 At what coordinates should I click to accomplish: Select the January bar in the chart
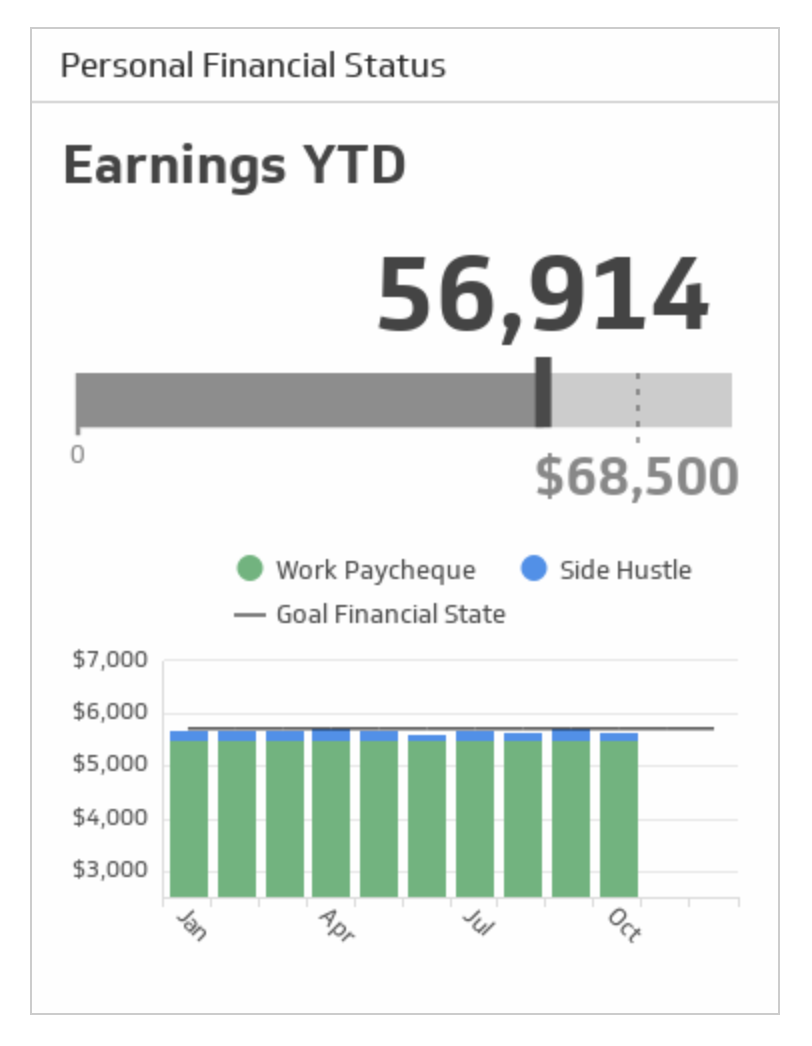(189, 815)
